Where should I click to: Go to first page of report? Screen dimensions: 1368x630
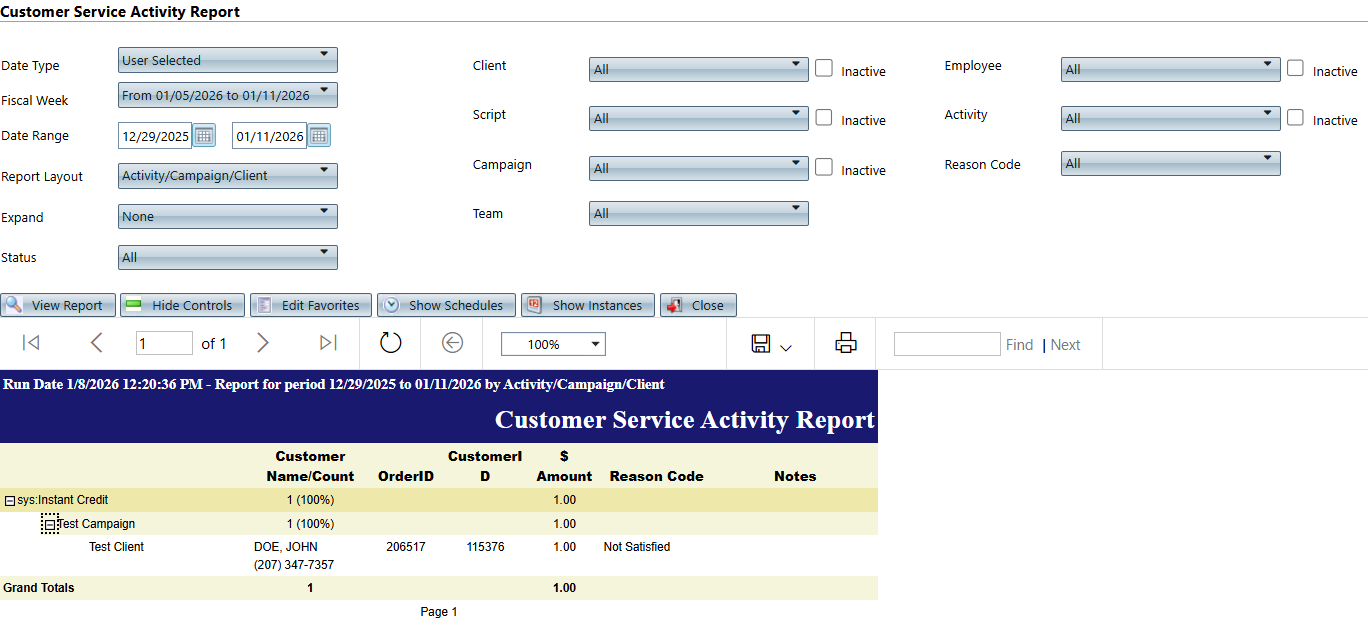tap(31, 343)
